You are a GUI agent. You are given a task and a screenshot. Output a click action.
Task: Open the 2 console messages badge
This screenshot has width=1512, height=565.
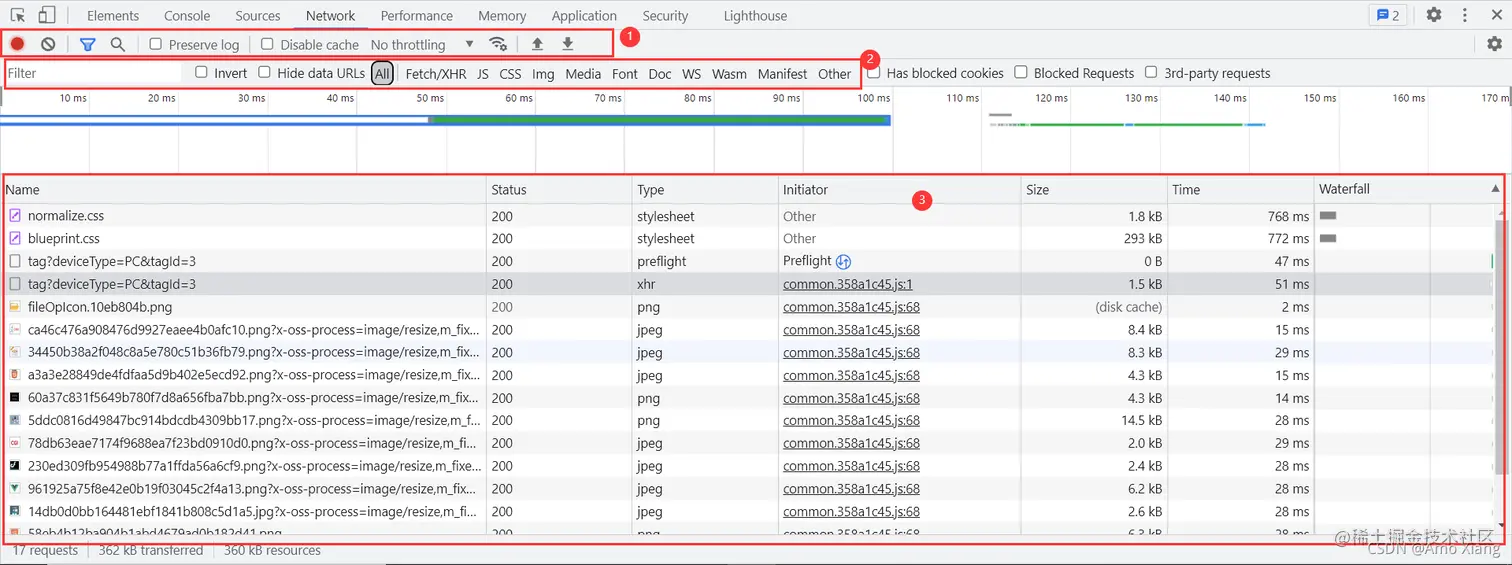tap(1388, 15)
